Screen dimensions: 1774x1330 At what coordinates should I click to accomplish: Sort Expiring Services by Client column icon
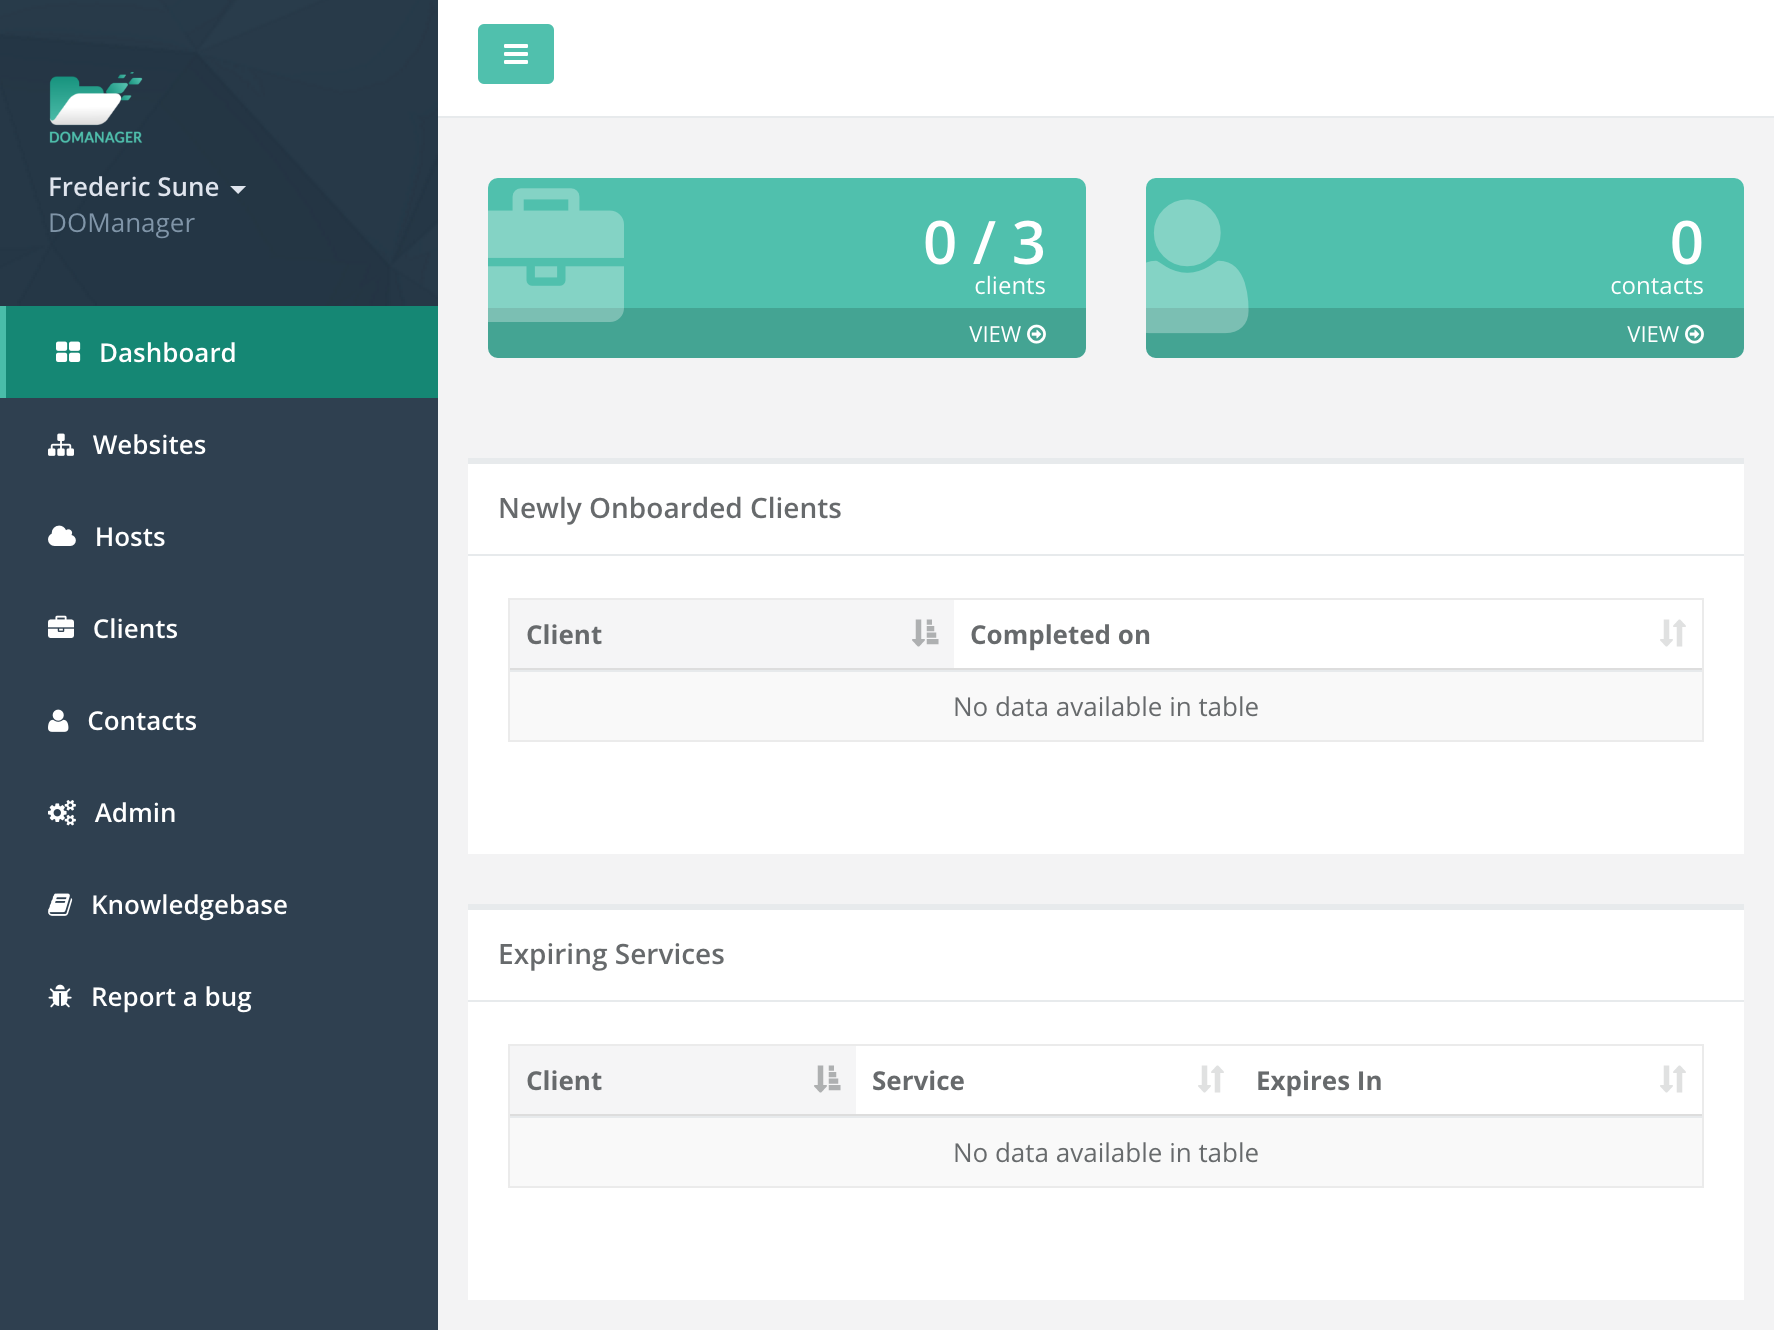click(827, 1079)
